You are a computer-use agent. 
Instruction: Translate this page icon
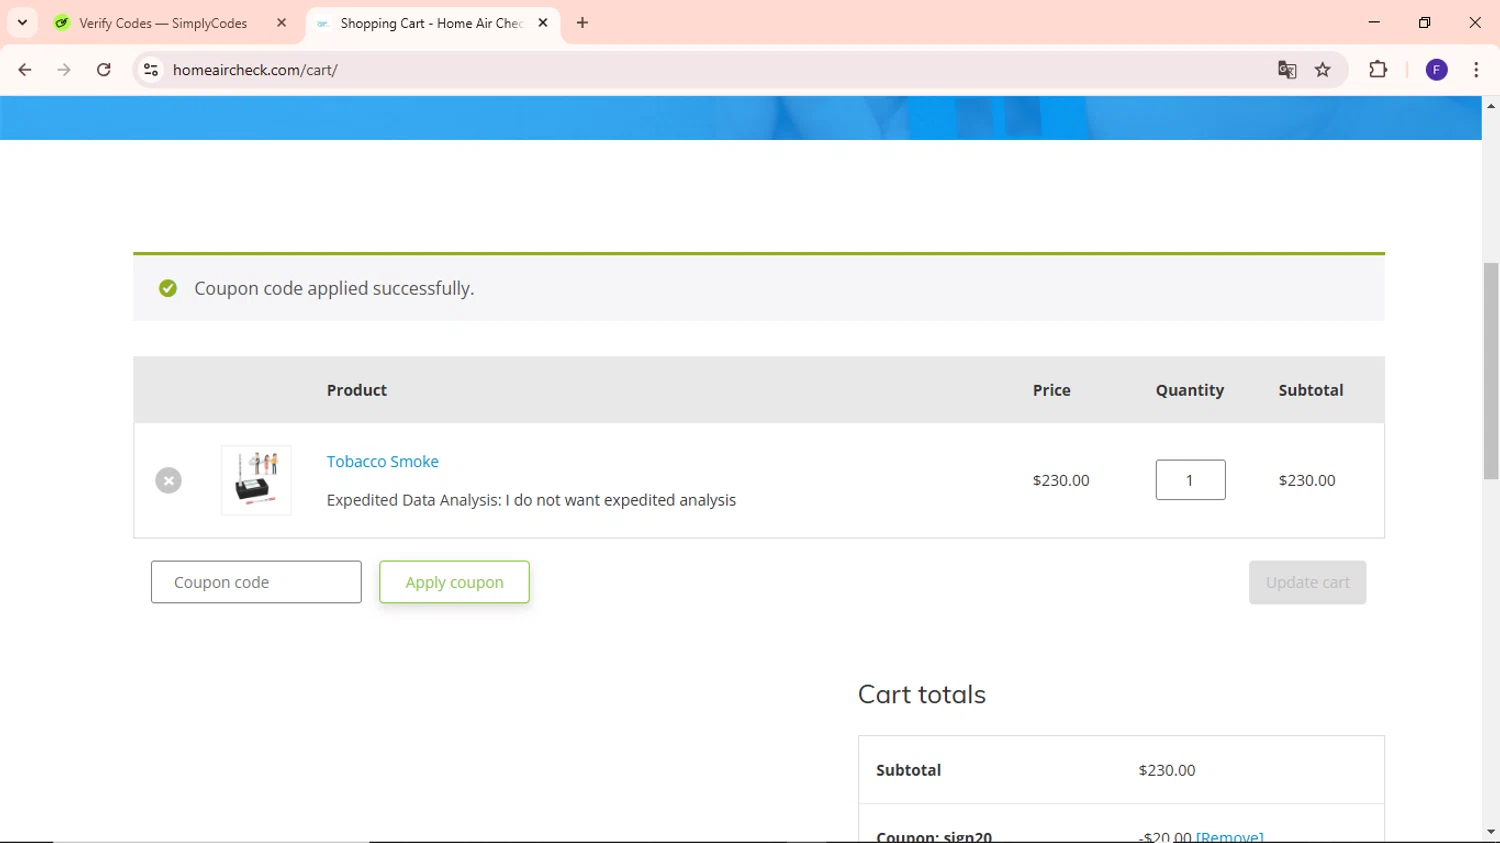click(x=1287, y=70)
